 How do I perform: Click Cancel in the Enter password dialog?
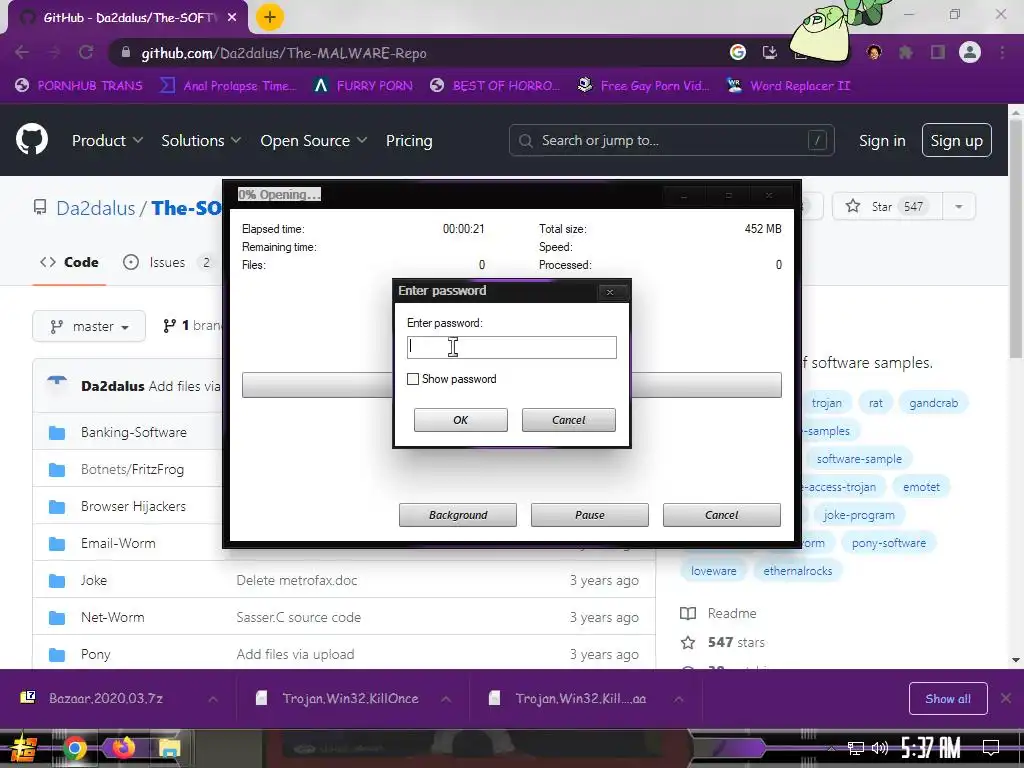point(568,420)
